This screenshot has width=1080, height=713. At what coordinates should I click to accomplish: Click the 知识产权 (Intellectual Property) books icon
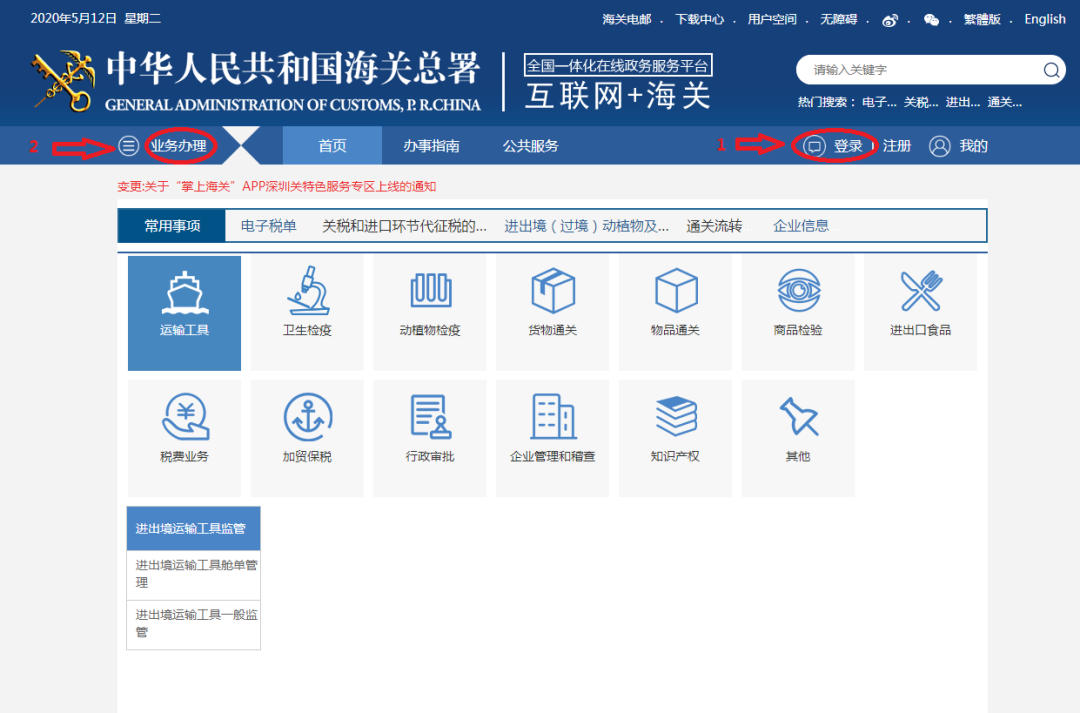[x=675, y=436]
